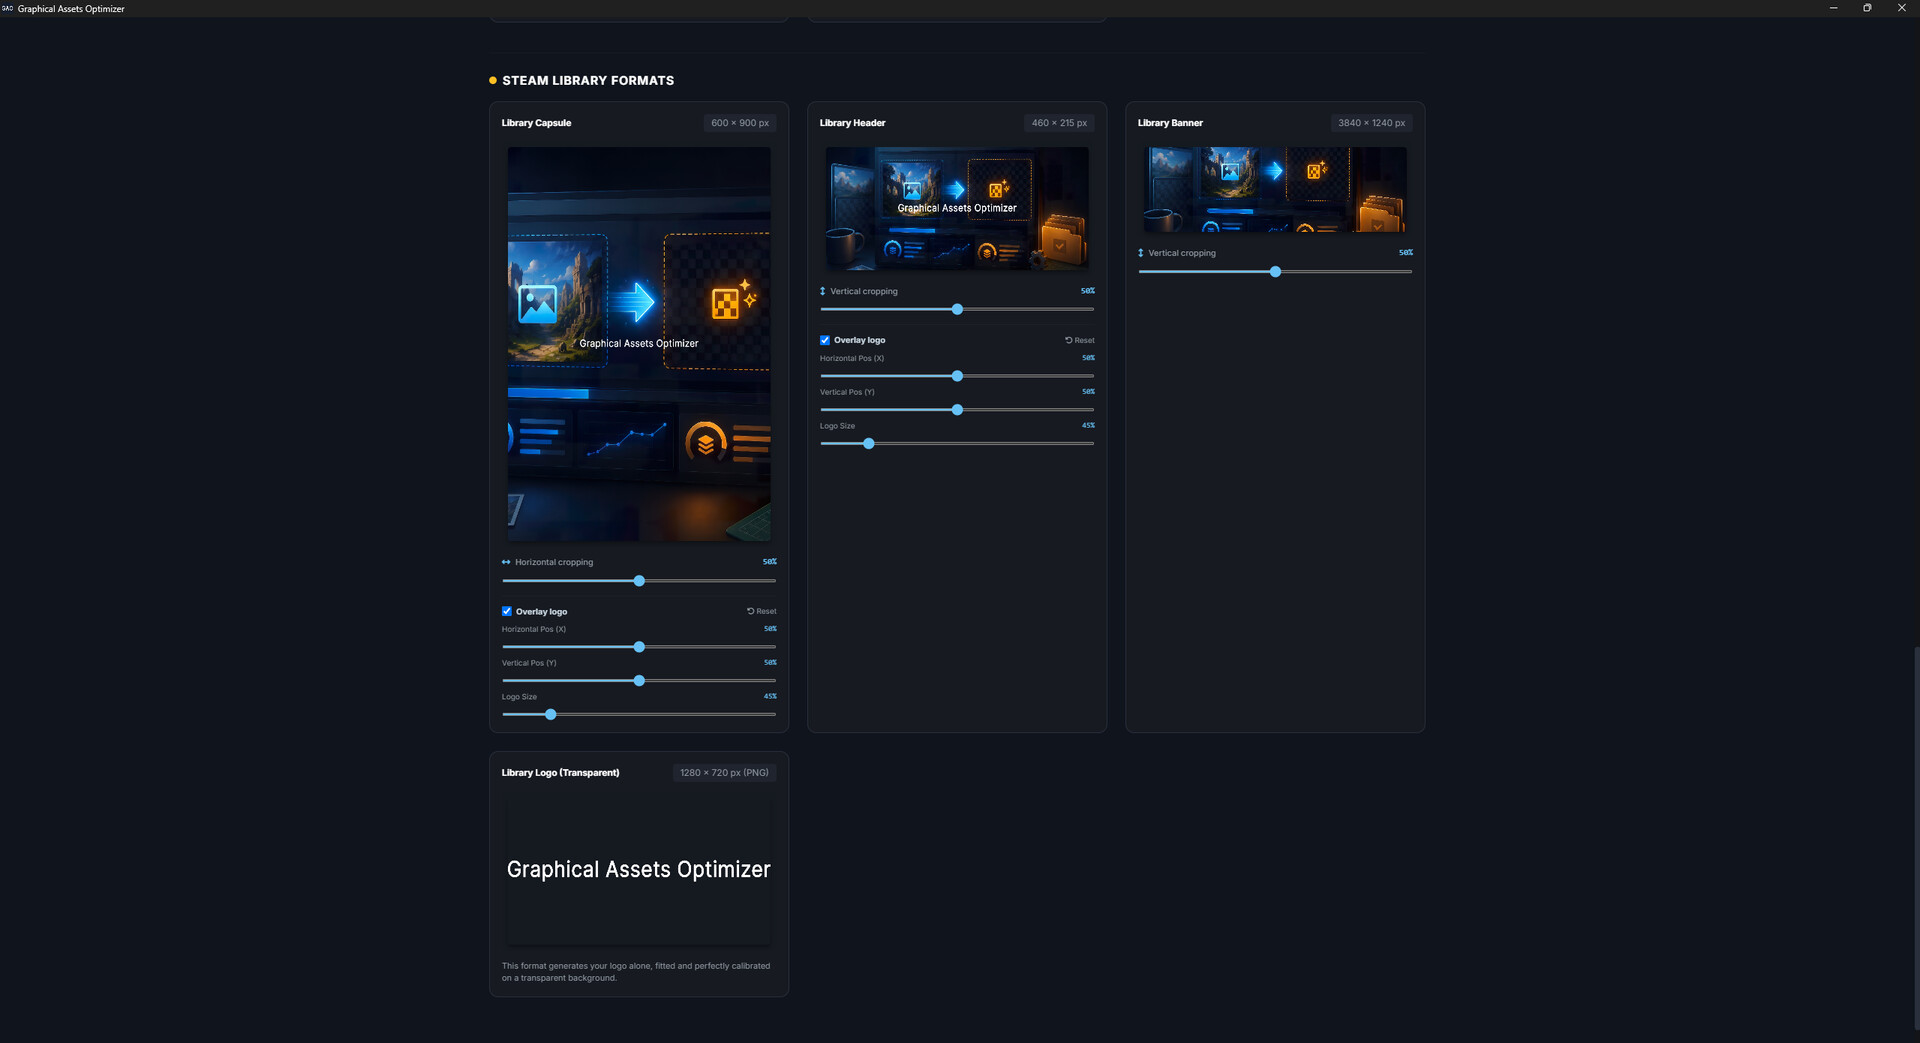Viewport: 1920px width, 1043px height.
Task: Click the Library Header title
Action: 852,123
